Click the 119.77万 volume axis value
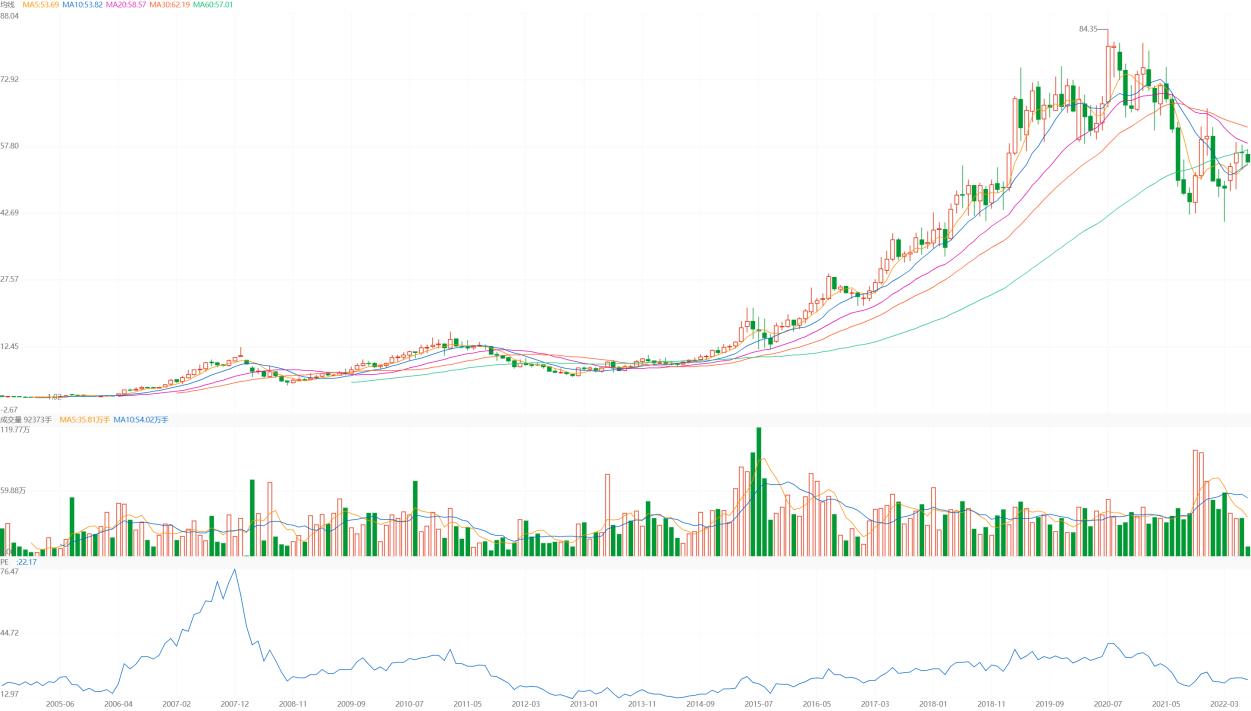This screenshot has height=711, width=1251. tap(14, 429)
